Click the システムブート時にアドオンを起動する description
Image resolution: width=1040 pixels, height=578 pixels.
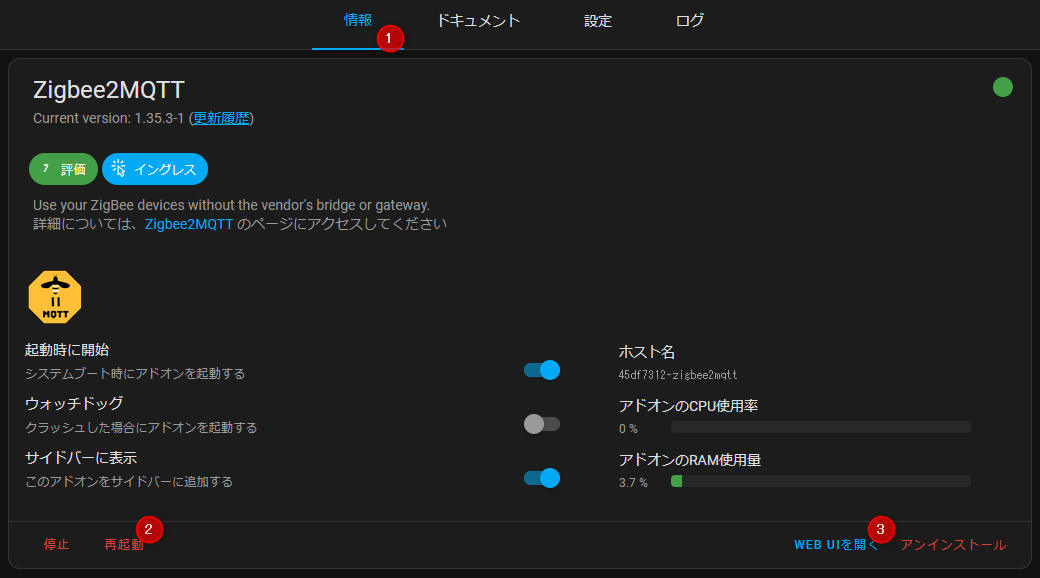click(x=135, y=374)
